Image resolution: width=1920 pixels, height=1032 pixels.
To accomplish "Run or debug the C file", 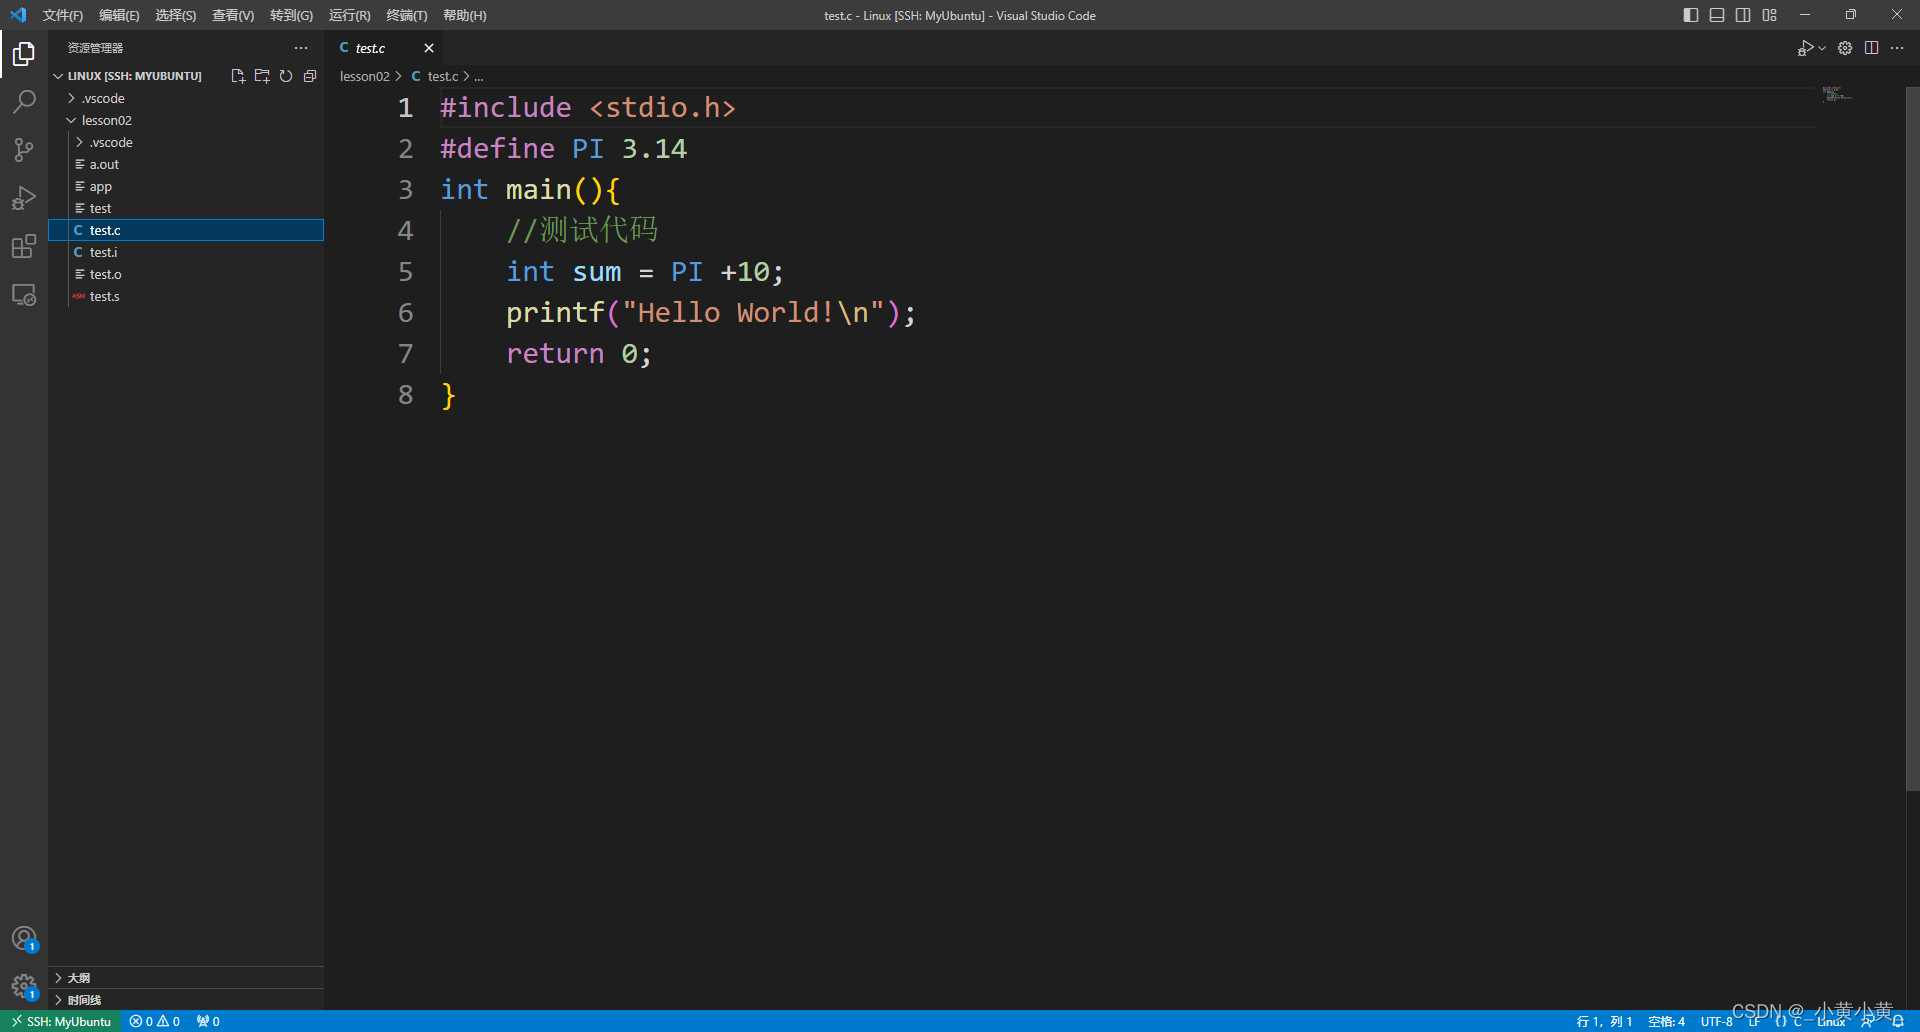I will coord(1805,48).
